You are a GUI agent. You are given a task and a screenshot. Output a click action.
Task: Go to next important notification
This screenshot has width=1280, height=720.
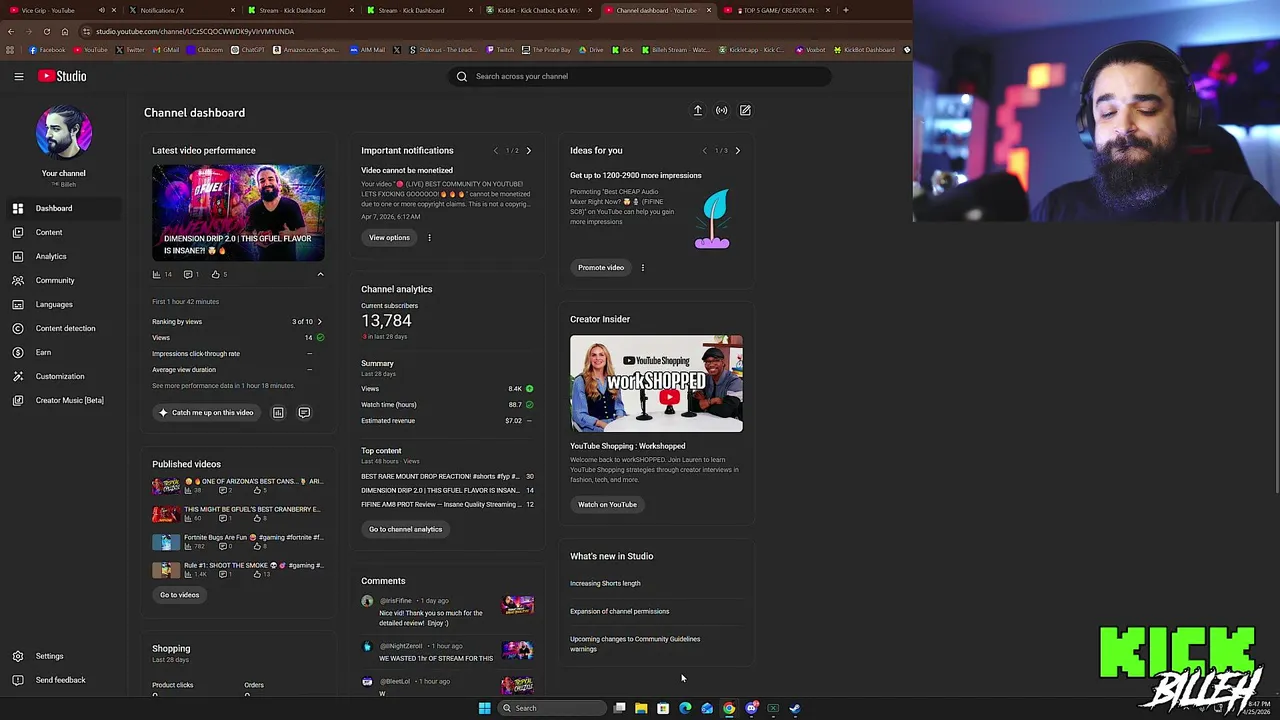coord(528,151)
